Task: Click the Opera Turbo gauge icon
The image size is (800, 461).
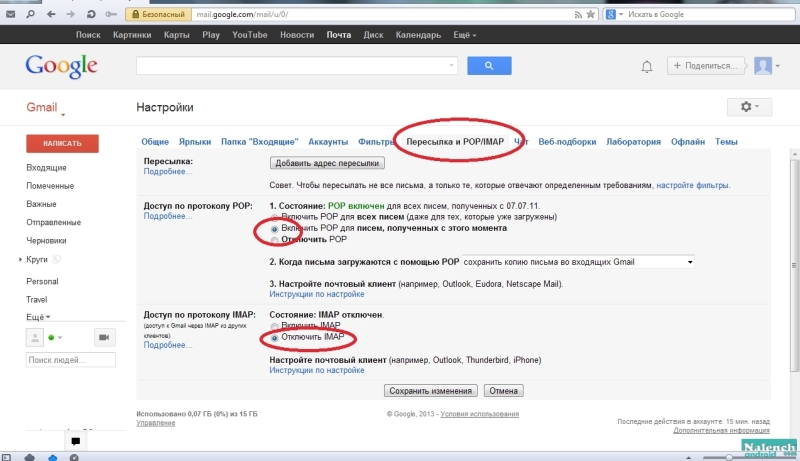Action: (74, 457)
